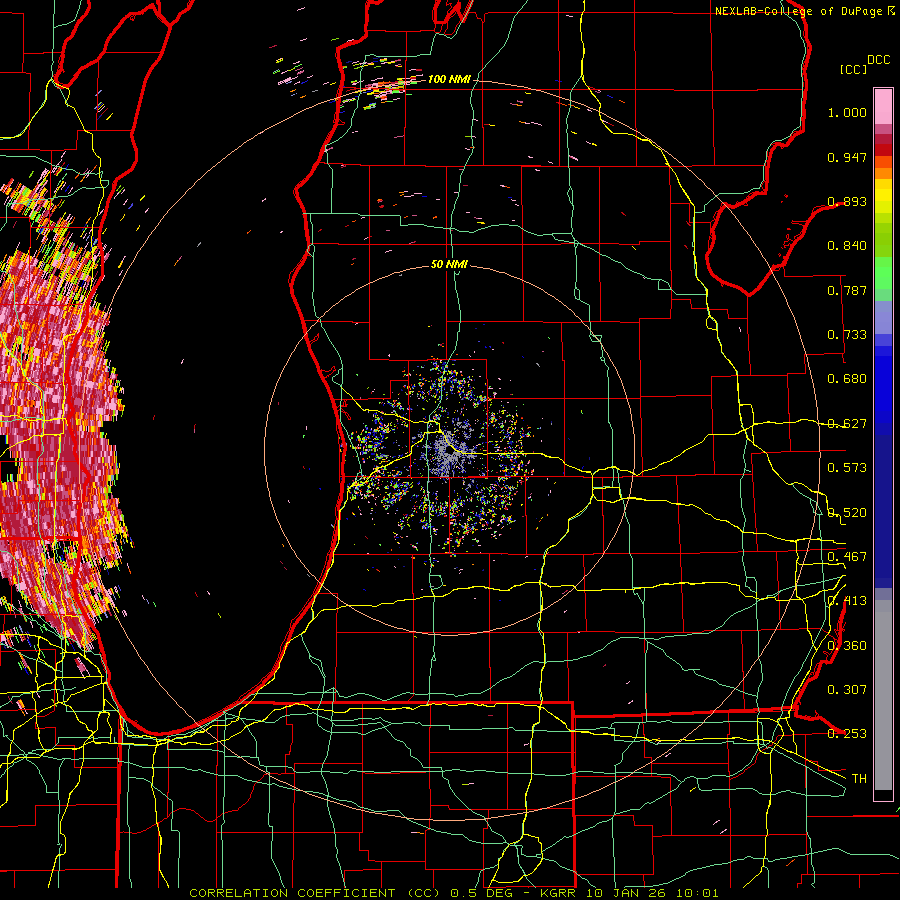Image resolution: width=900 pixels, height=900 pixels.
Task: Pick the light pink top color bar segment
Action: (x=883, y=106)
